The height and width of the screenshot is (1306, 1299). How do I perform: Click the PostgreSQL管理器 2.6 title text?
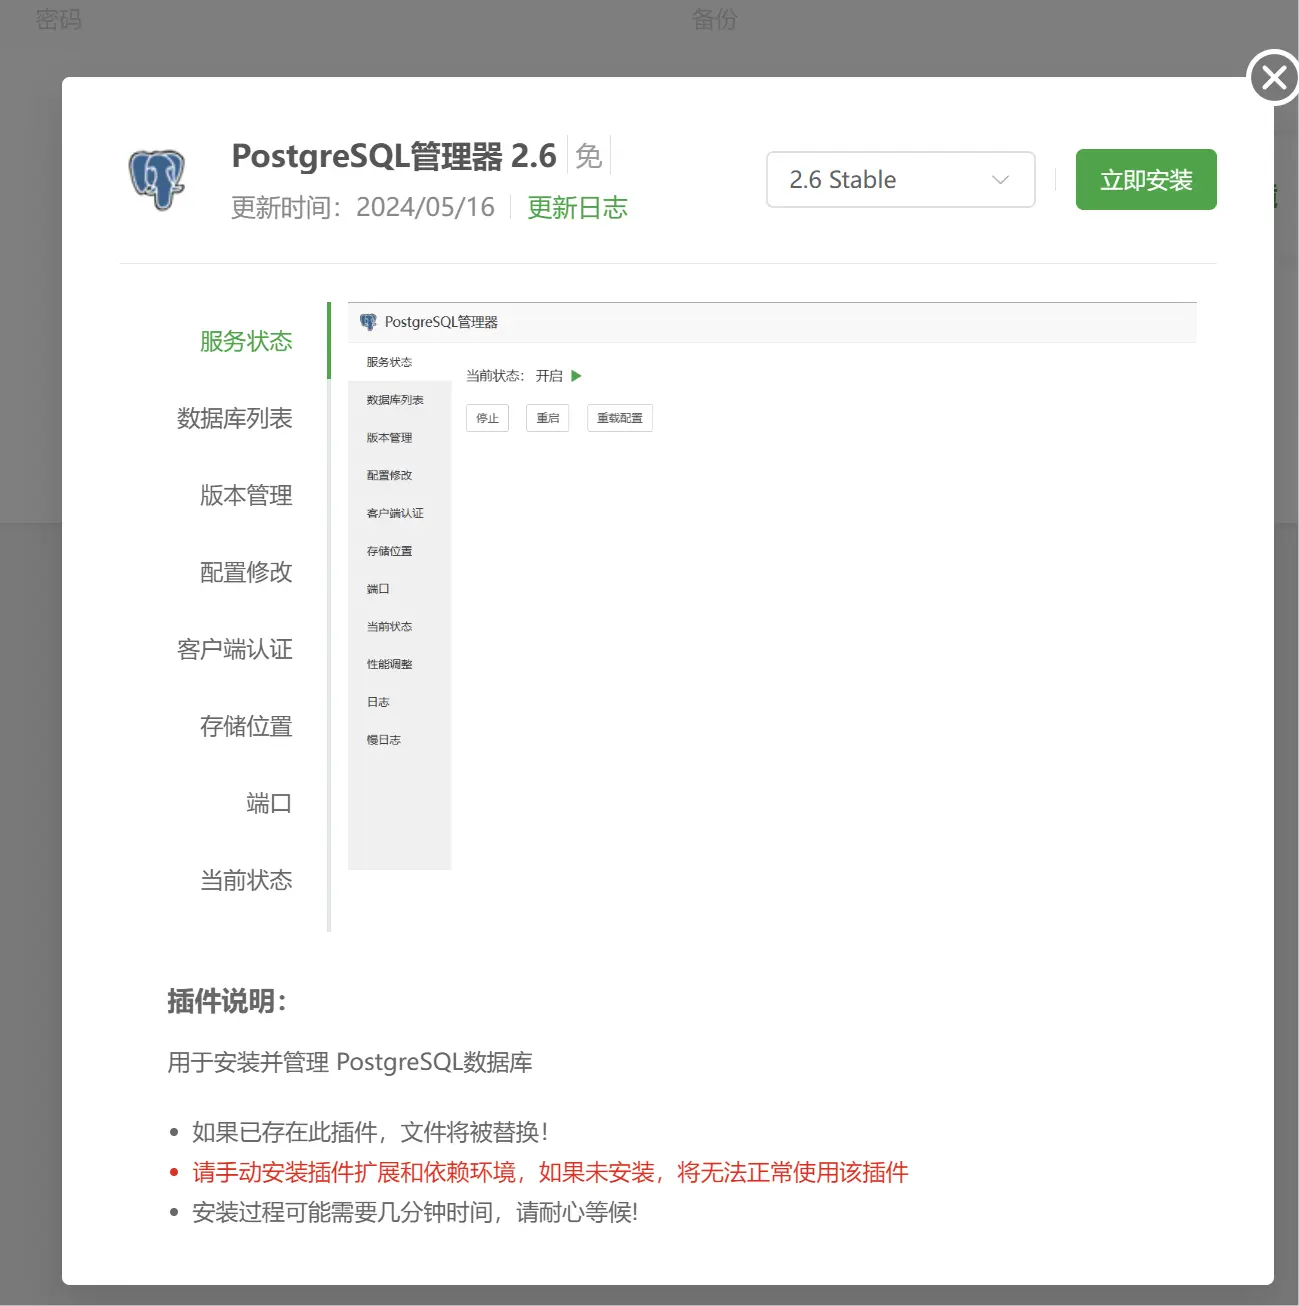click(394, 156)
